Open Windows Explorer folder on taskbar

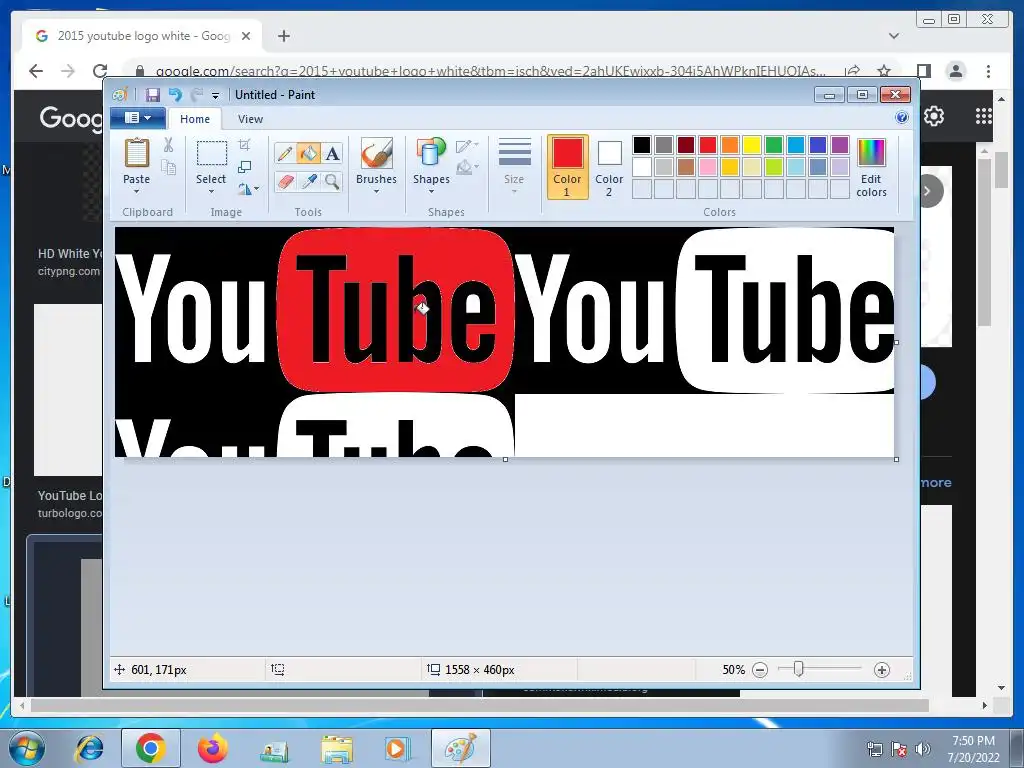pos(337,748)
